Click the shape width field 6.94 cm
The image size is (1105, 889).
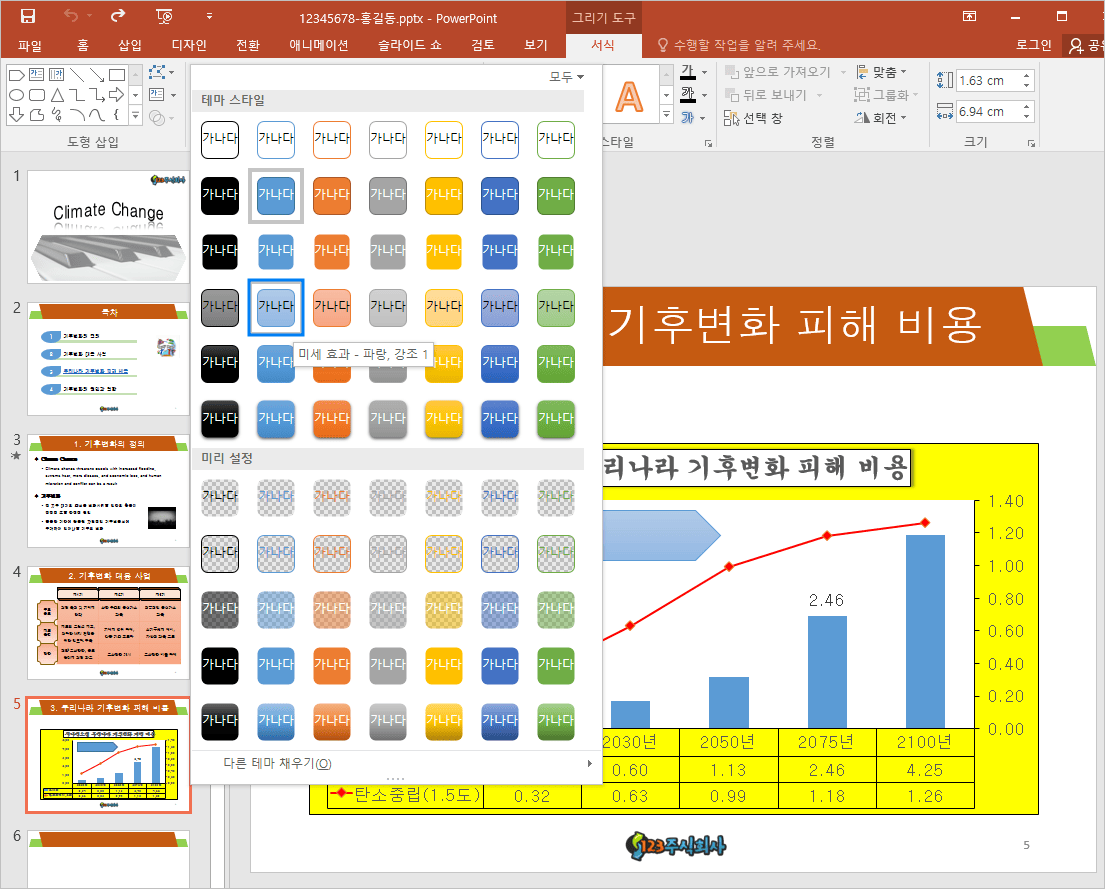click(987, 111)
